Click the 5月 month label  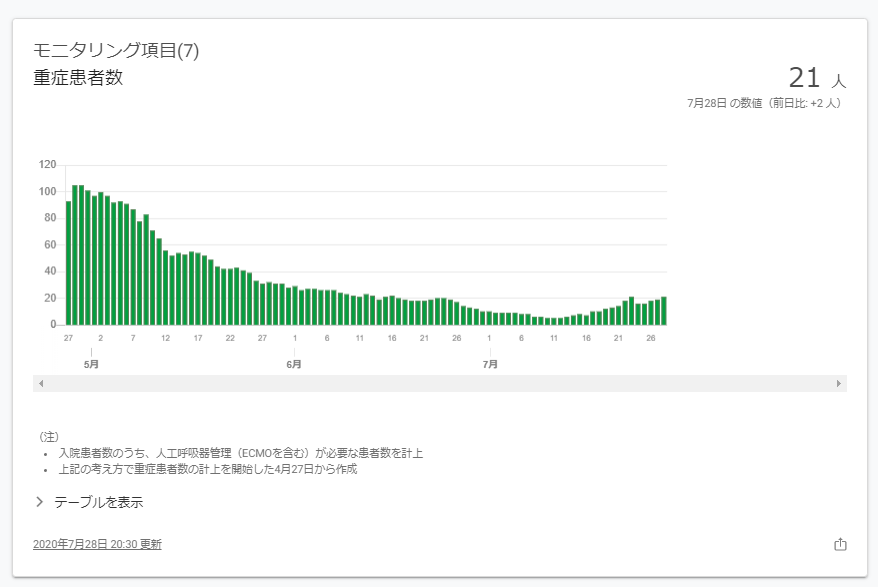tap(91, 365)
